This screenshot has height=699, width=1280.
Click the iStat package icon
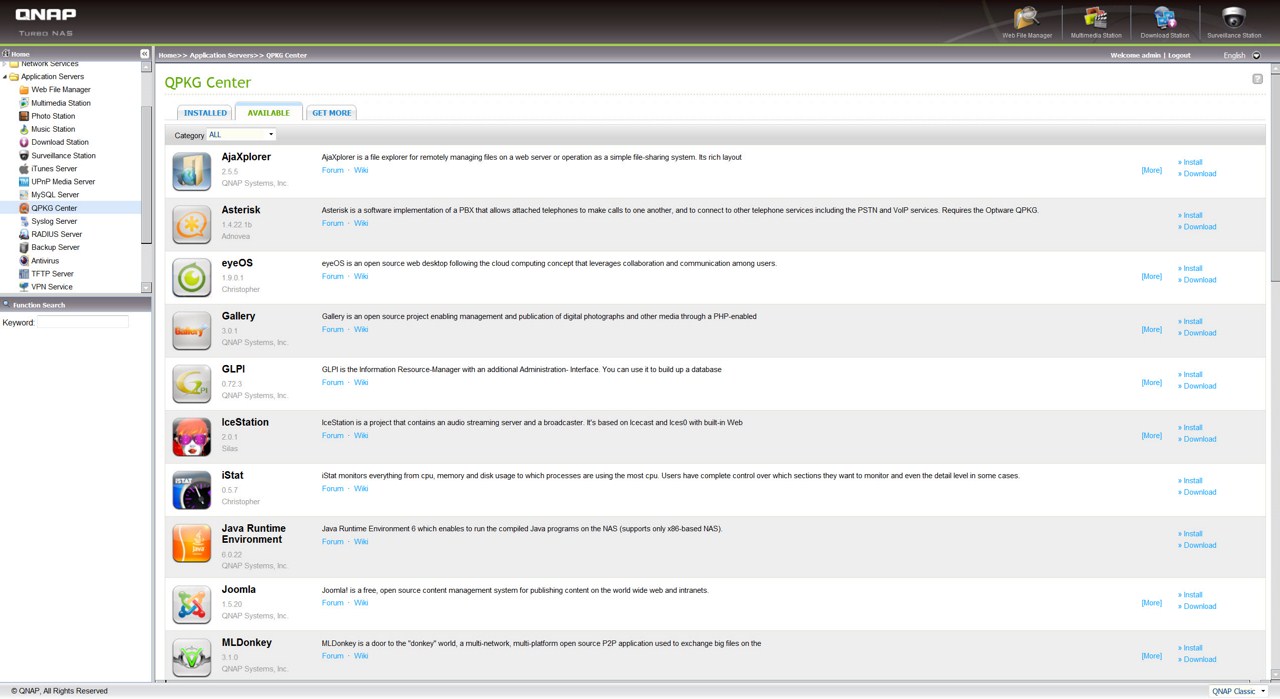(x=191, y=489)
